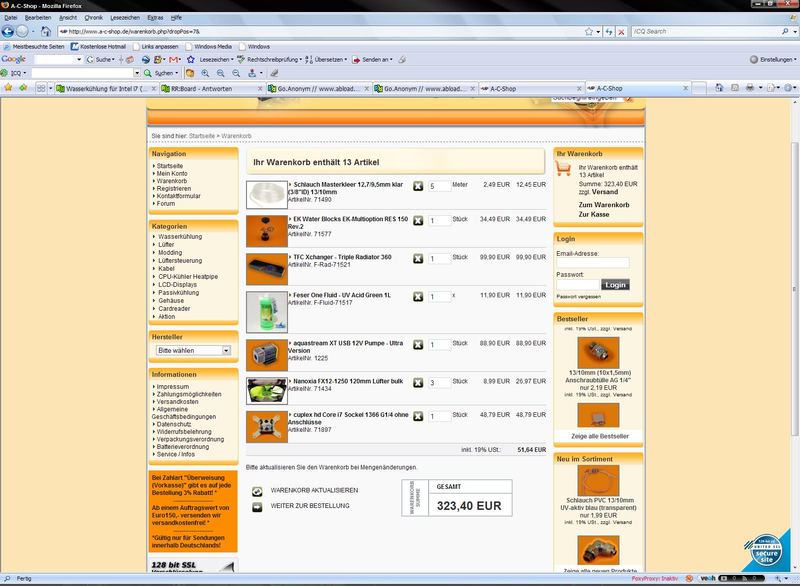Close the 'RR:Board - Antworten' tab

coord(260,89)
